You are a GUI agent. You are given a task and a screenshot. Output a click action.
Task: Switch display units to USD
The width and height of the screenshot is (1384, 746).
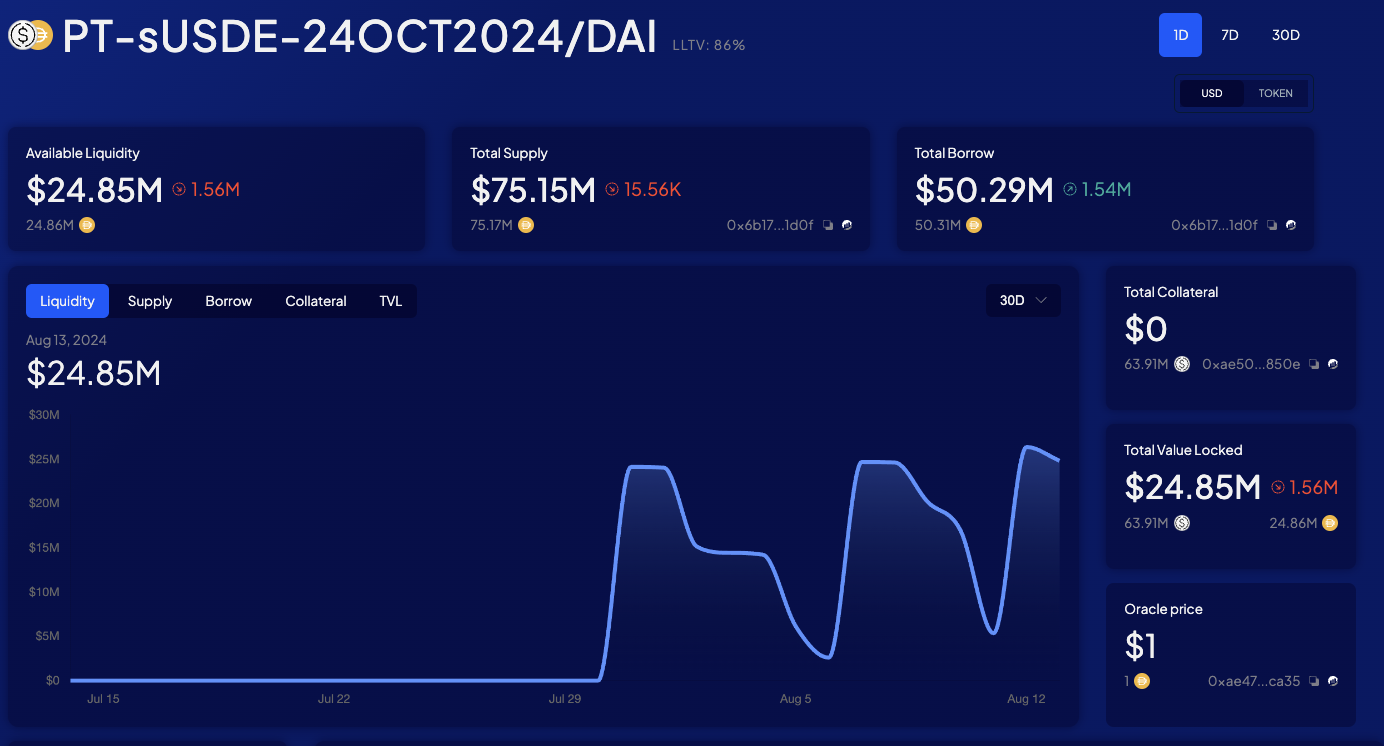(x=1211, y=93)
